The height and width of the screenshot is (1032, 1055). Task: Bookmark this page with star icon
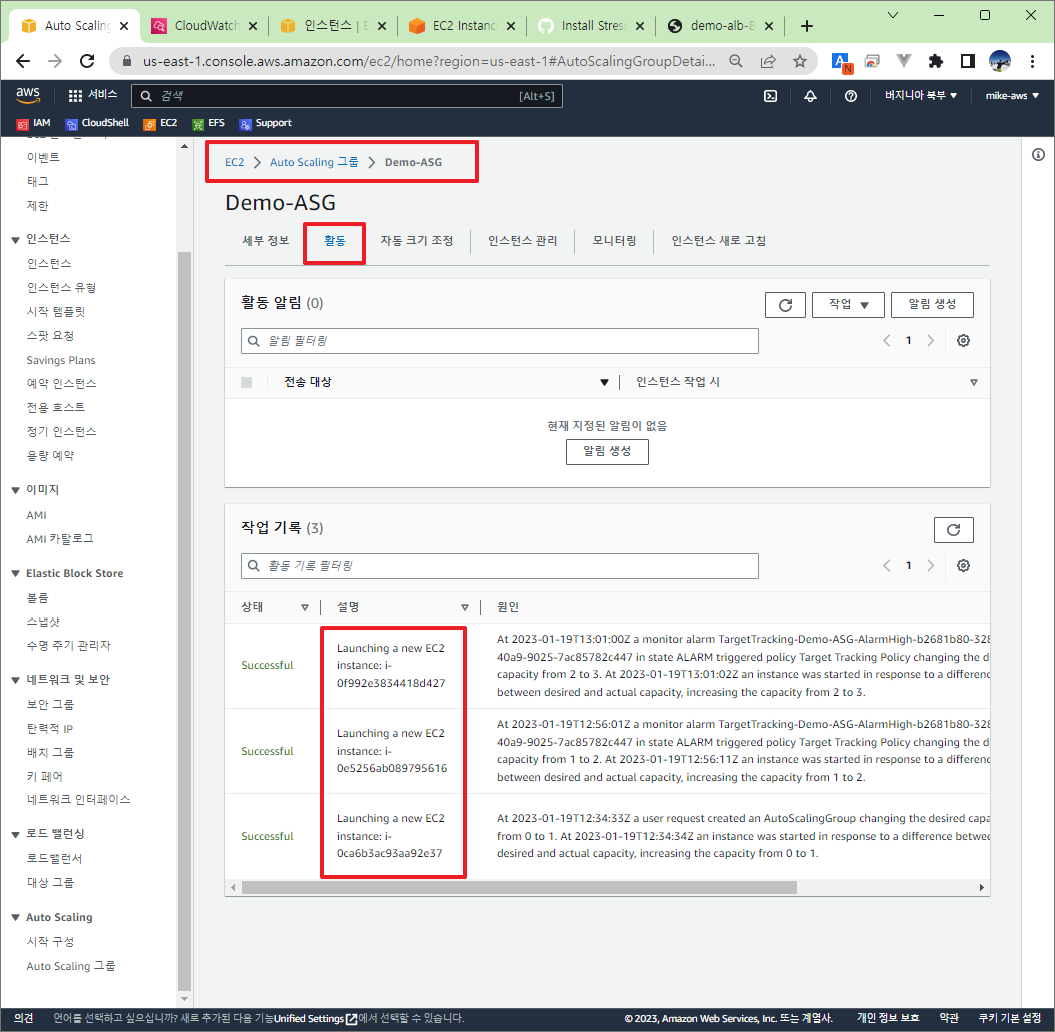coord(799,61)
